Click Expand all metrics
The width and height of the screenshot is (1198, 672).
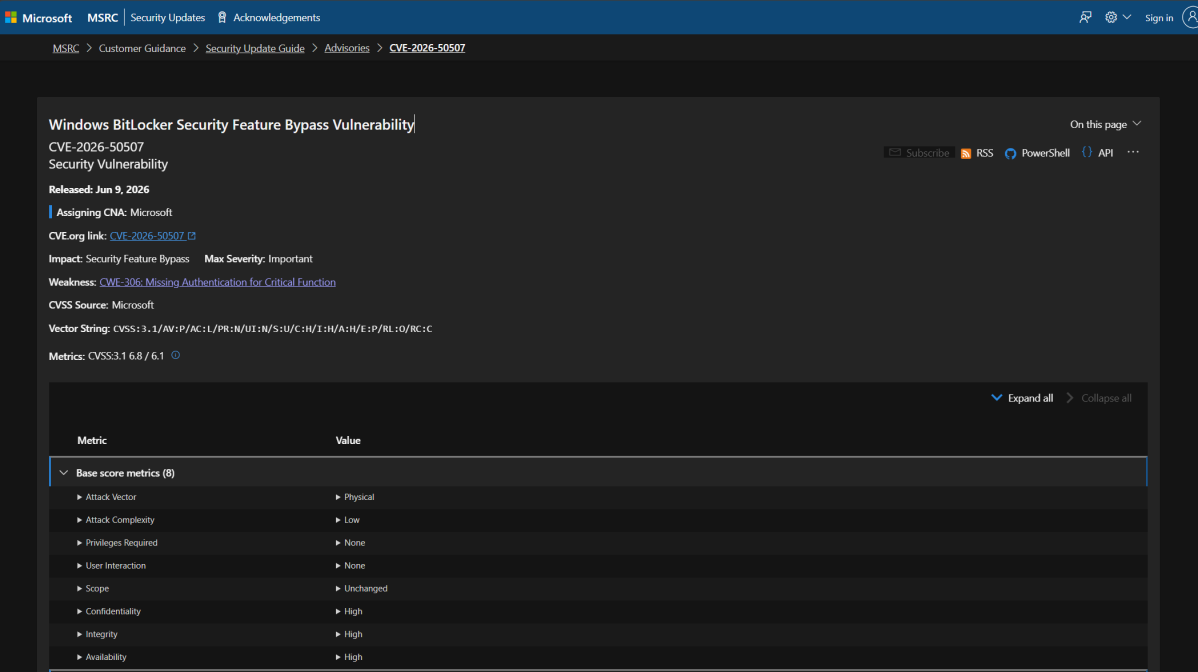[1022, 398]
